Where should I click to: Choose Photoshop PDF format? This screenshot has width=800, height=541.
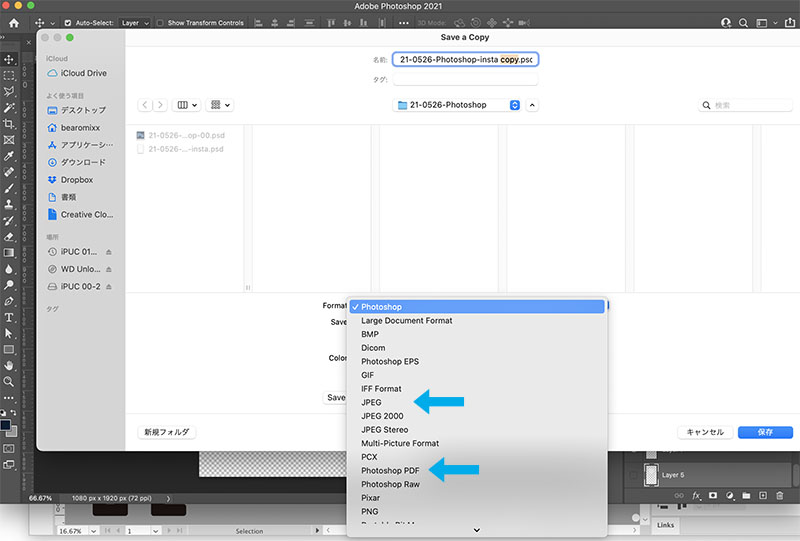click(x=390, y=471)
